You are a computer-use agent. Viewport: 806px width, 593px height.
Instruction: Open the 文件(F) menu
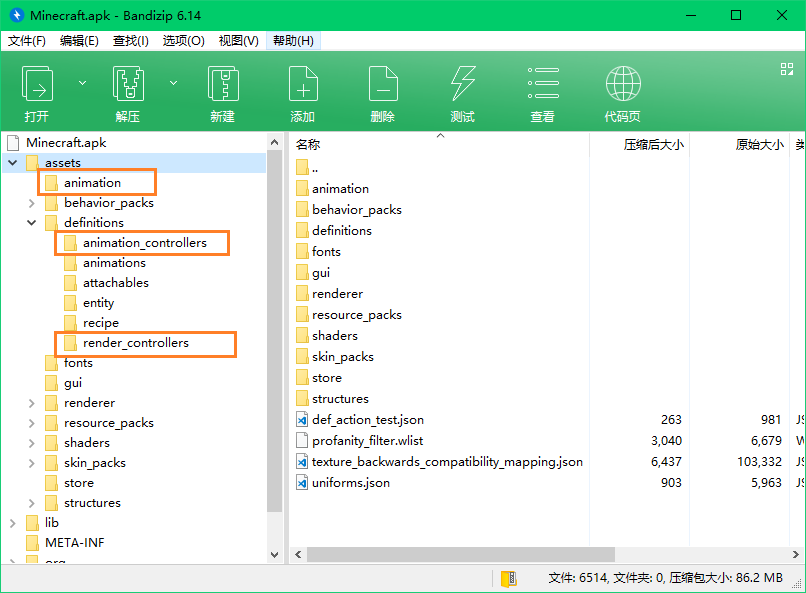pyautogui.click(x=27, y=41)
